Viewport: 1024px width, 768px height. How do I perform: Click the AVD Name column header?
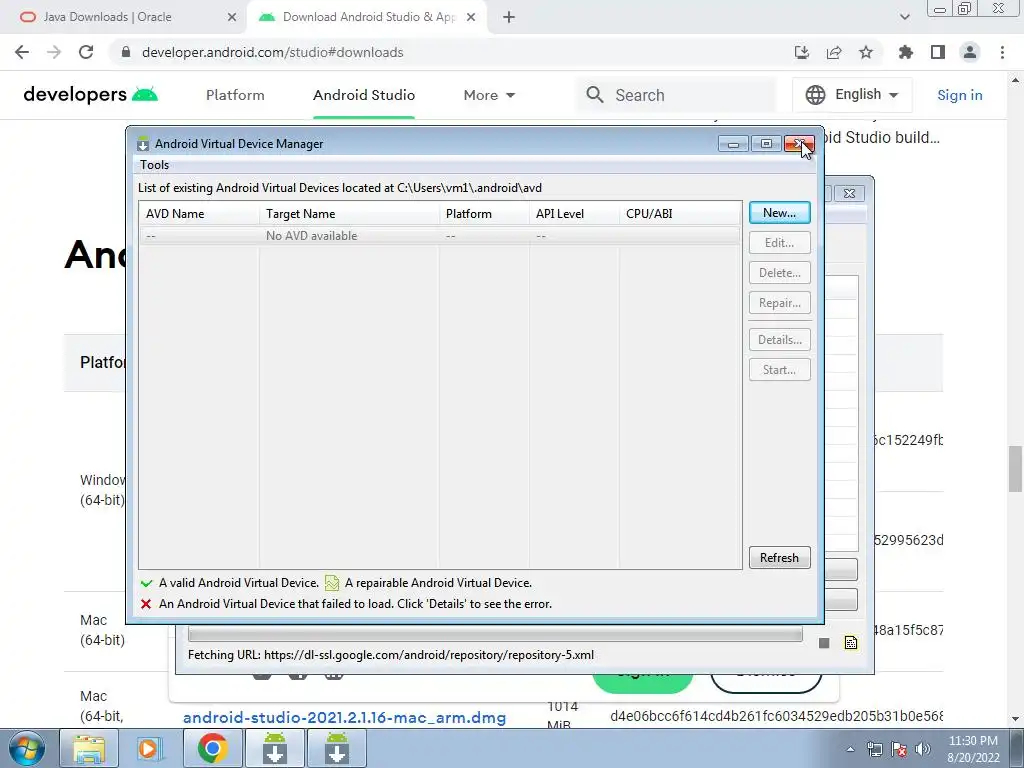pyautogui.click(x=199, y=214)
